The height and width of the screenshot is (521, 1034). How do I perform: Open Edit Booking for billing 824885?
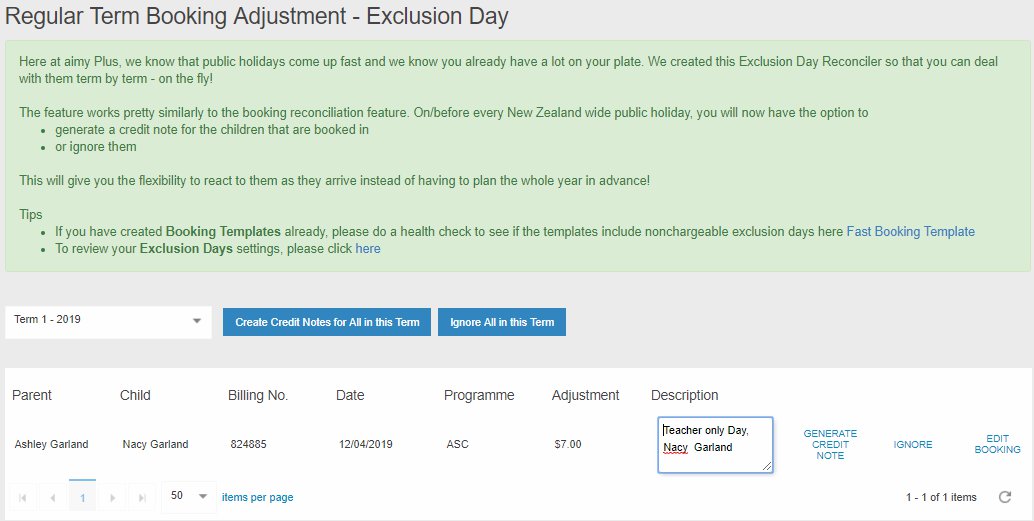(997, 445)
